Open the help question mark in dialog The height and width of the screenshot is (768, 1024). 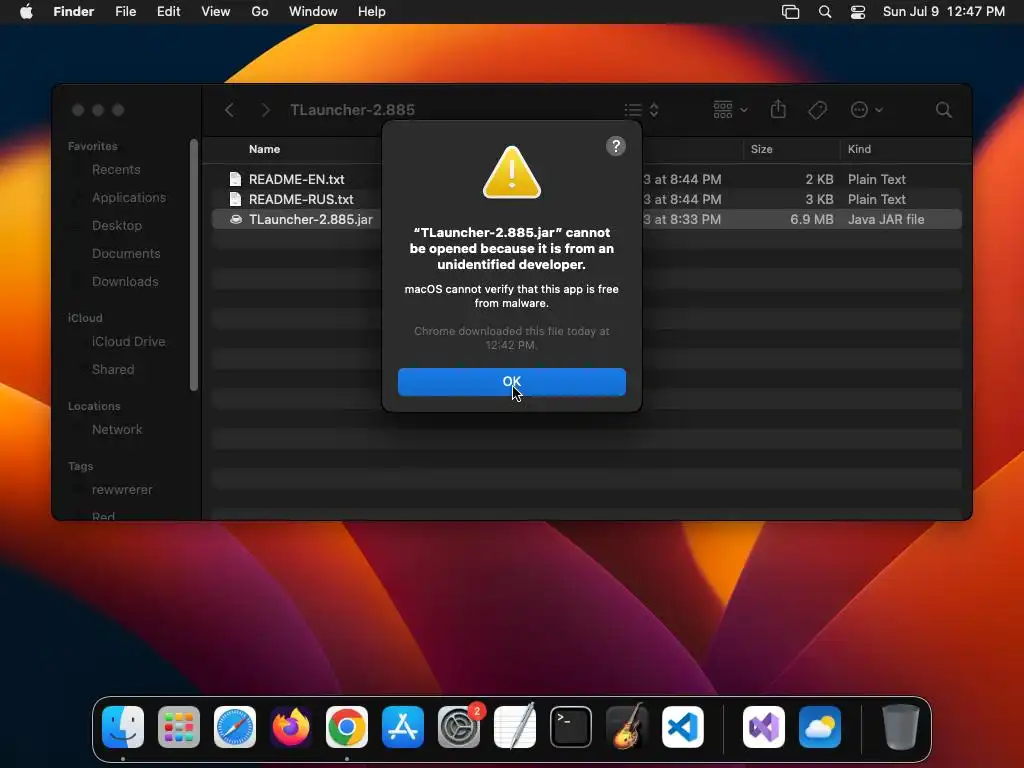pos(615,146)
